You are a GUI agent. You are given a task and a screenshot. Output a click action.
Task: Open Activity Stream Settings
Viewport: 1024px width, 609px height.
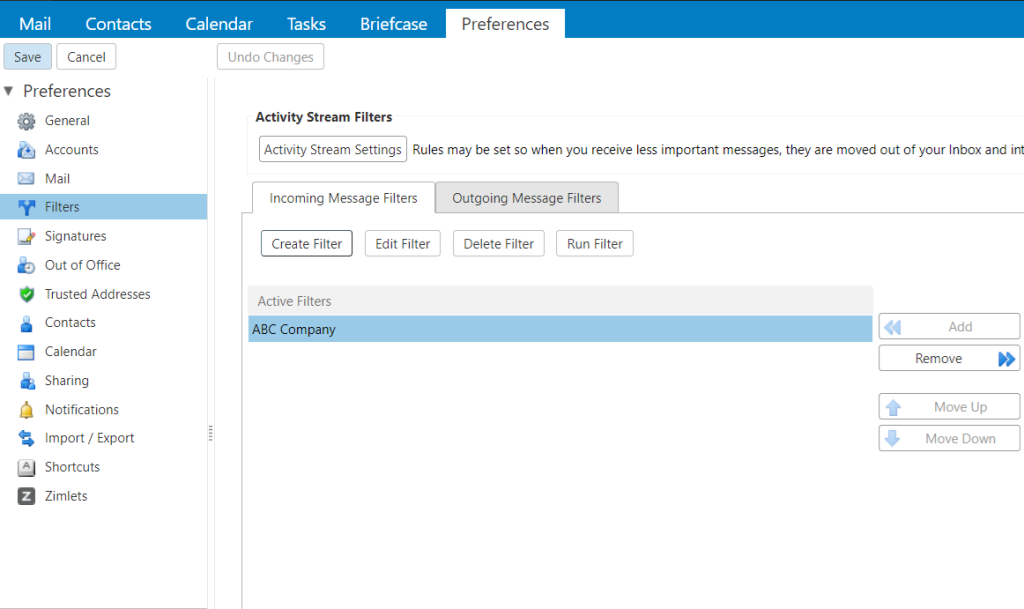tap(332, 150)
